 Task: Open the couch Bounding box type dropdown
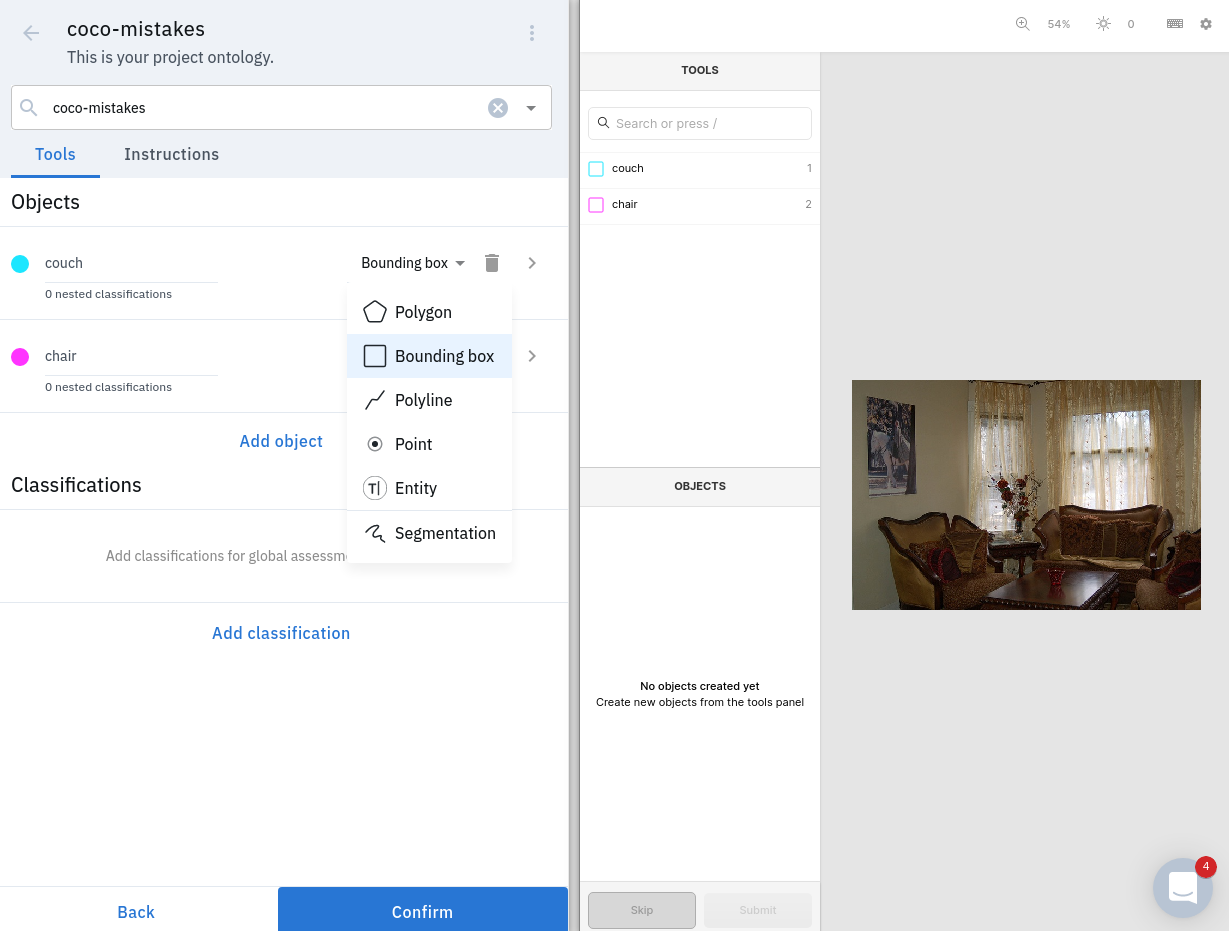tap(413, 263)
